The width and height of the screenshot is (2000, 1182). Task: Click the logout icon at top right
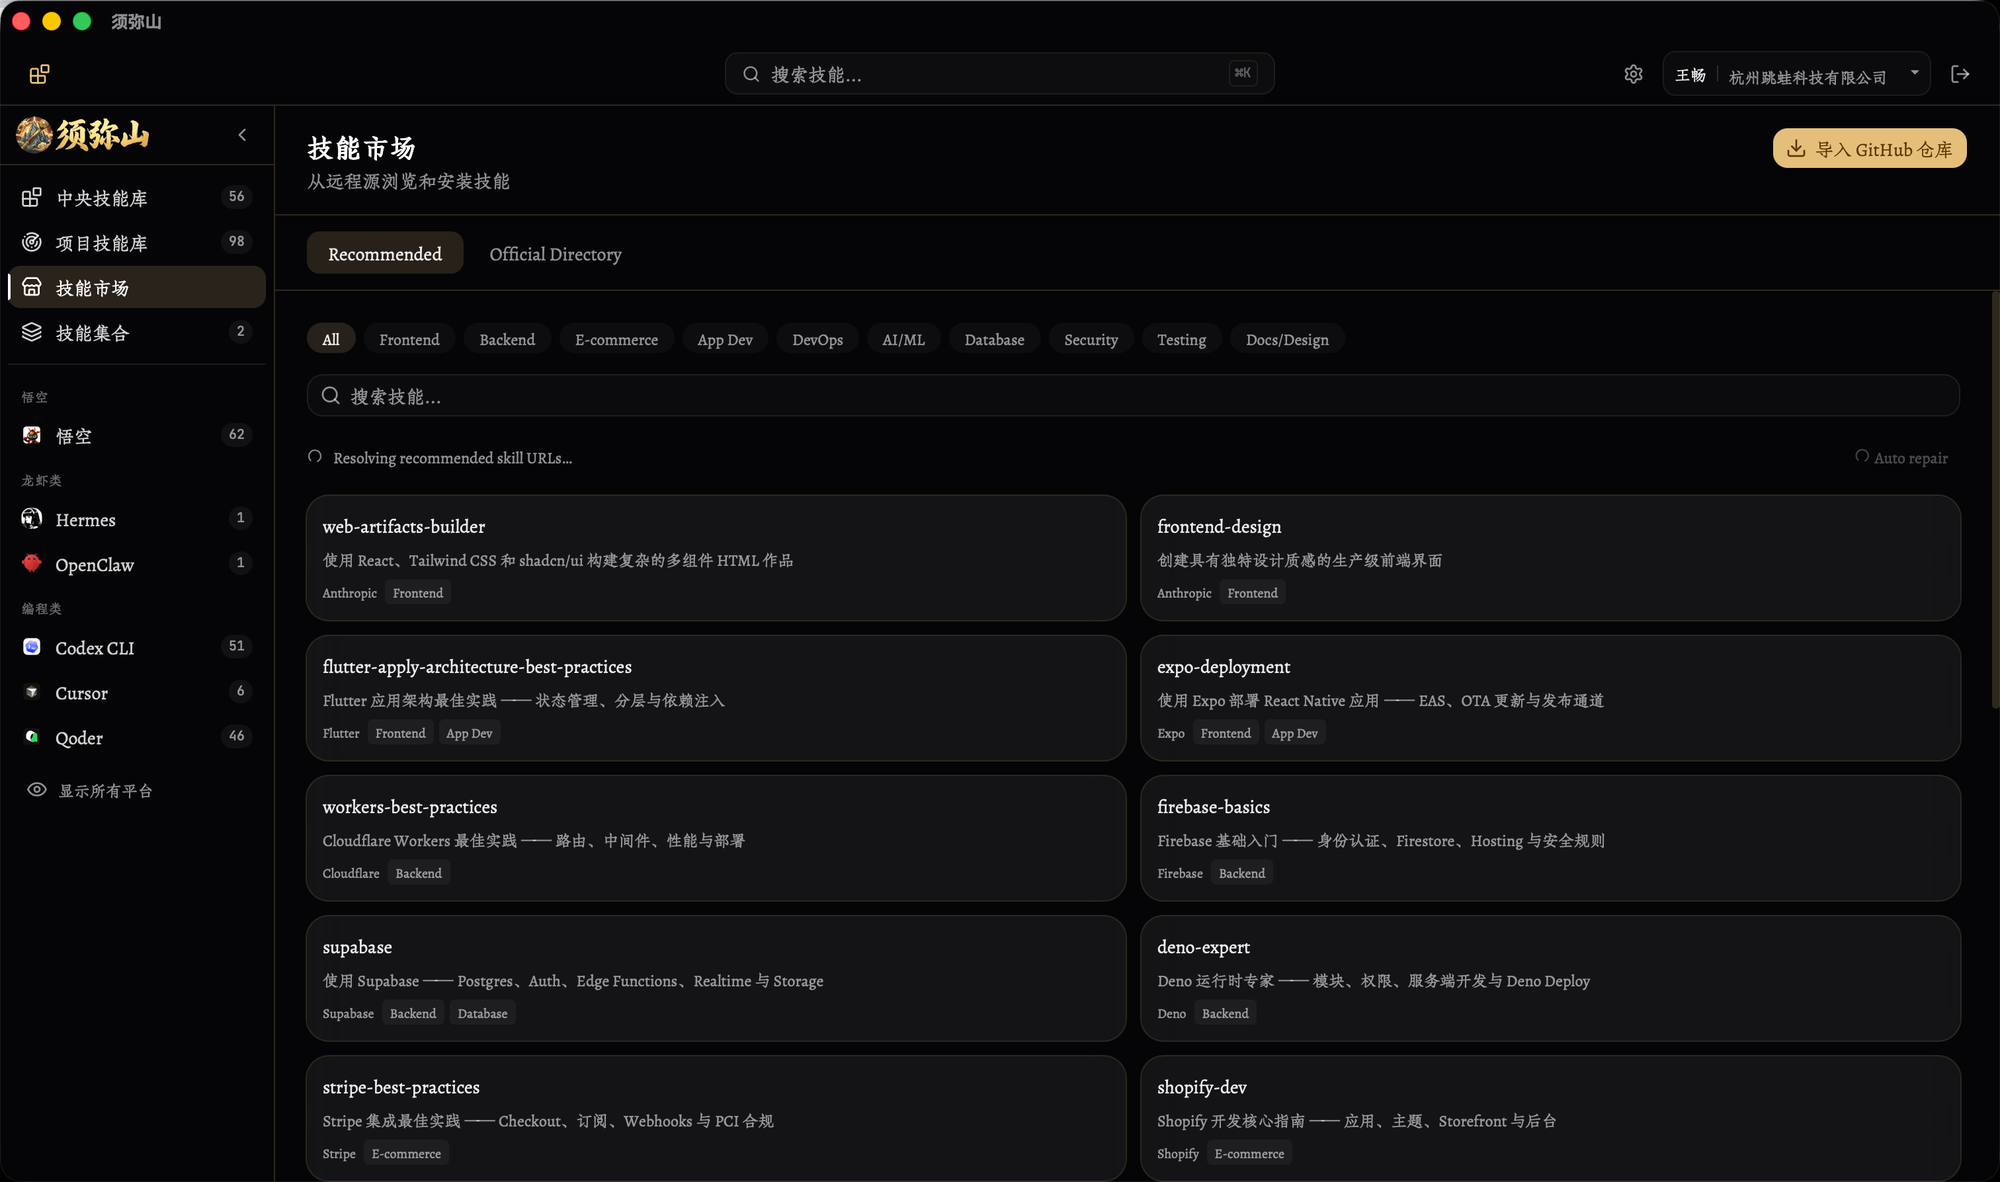[x=1960, y=74]
